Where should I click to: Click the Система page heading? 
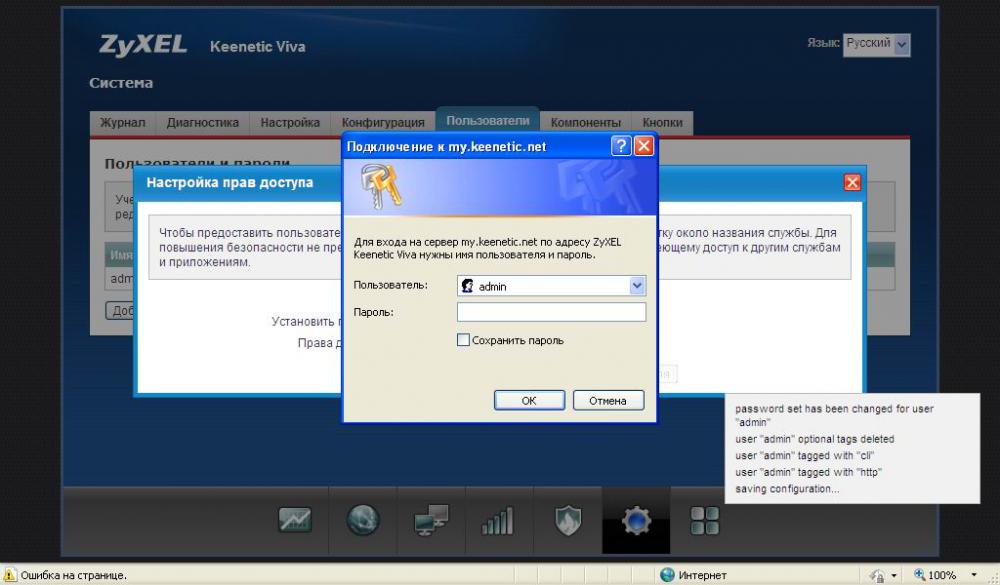pyautogui.click(x=121, y=83)
